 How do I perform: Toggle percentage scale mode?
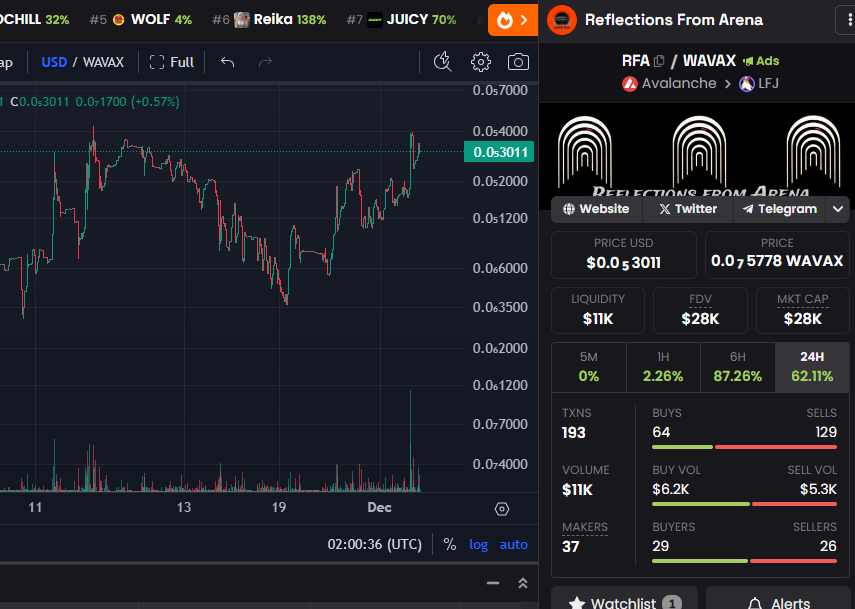(450, 544)
